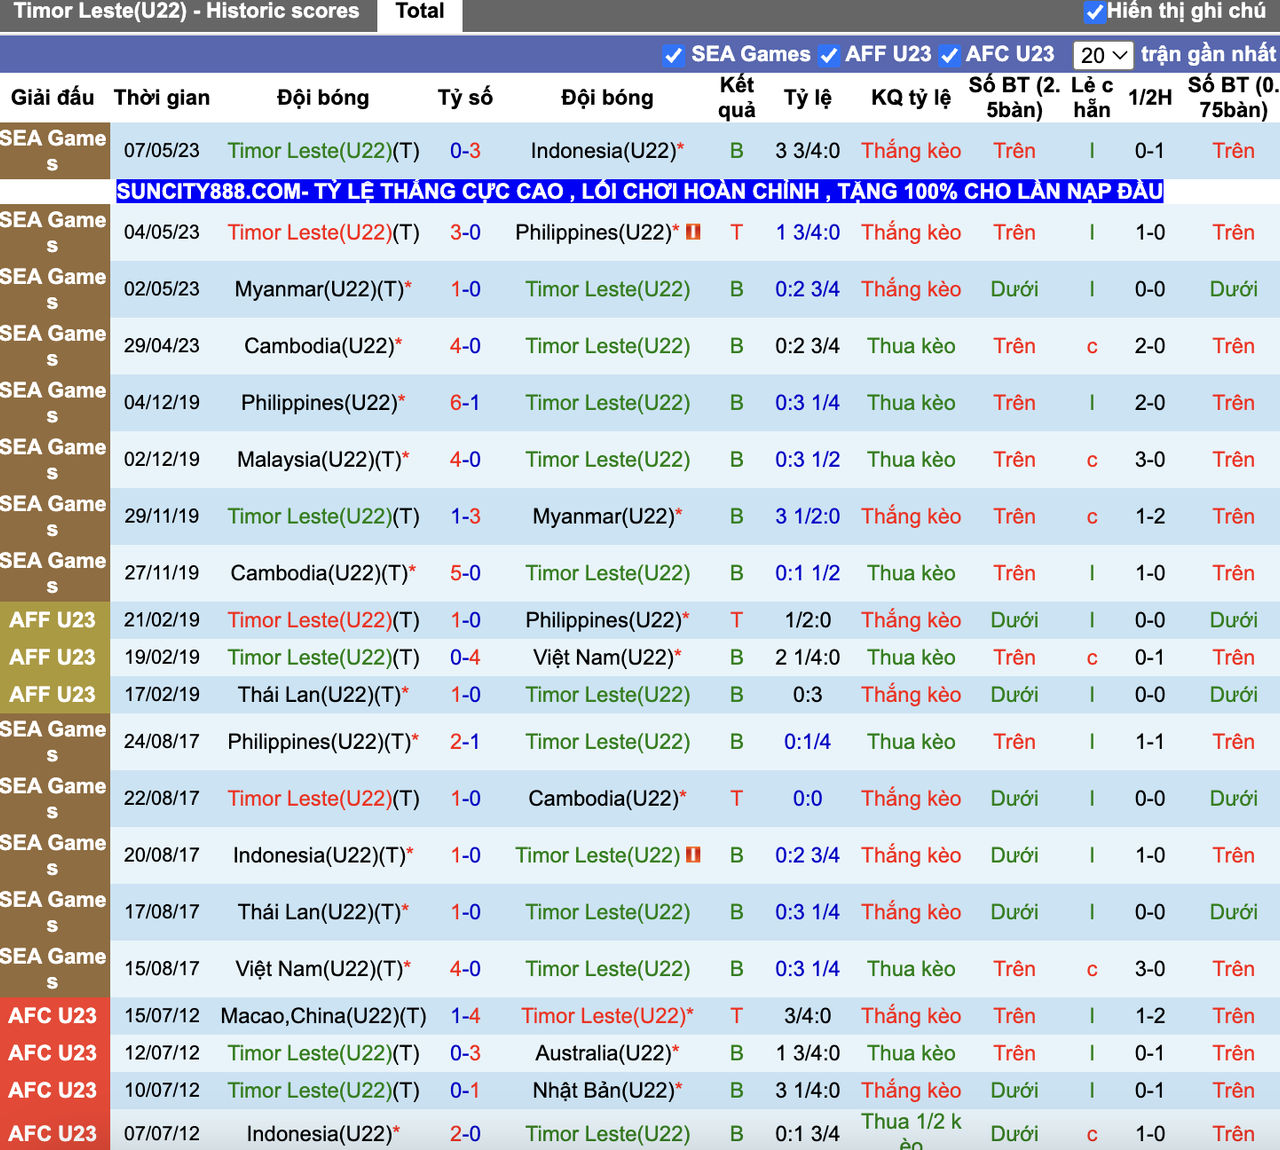Click red card icon next to Philippines(U22) 04/05/23

coord(693,232)
